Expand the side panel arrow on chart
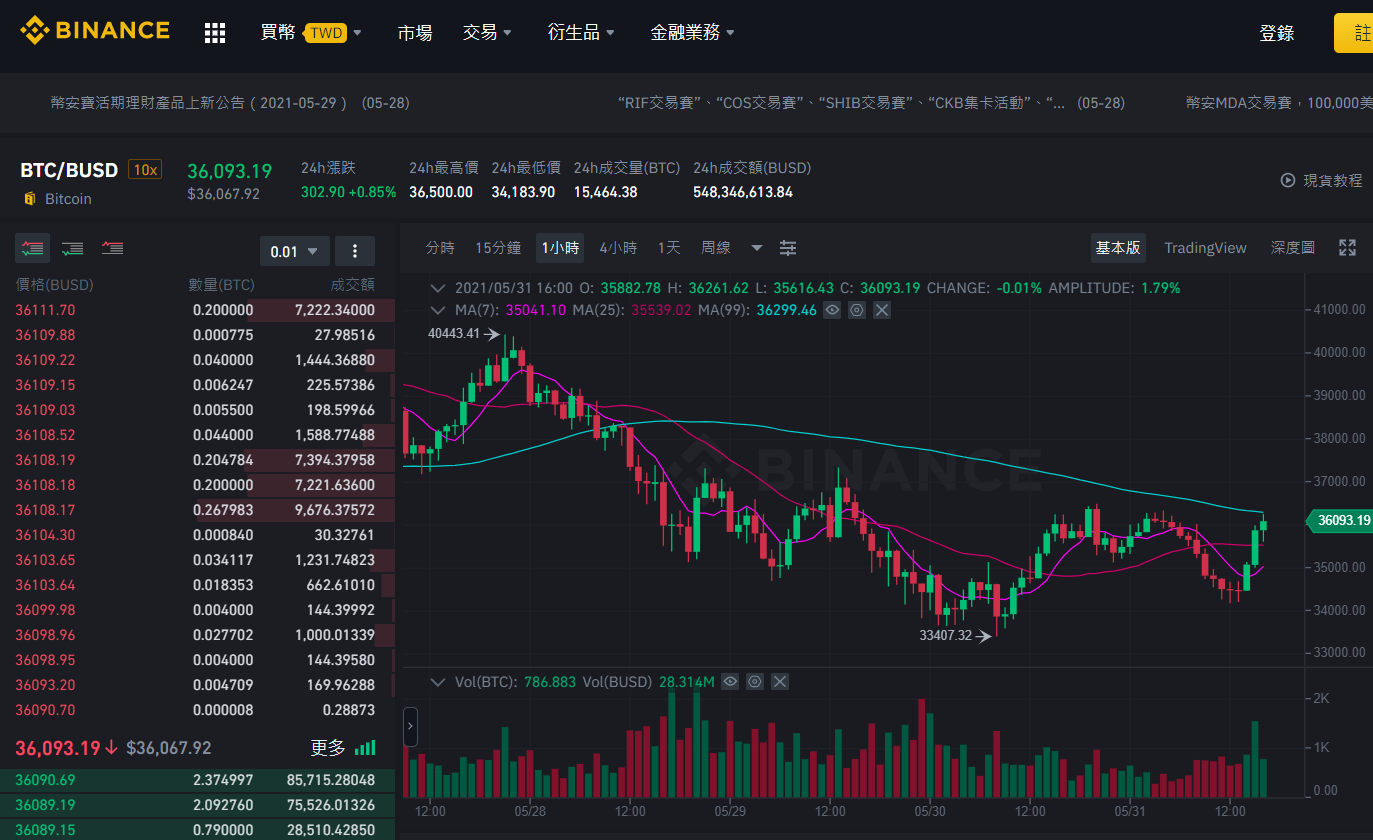 410,727
